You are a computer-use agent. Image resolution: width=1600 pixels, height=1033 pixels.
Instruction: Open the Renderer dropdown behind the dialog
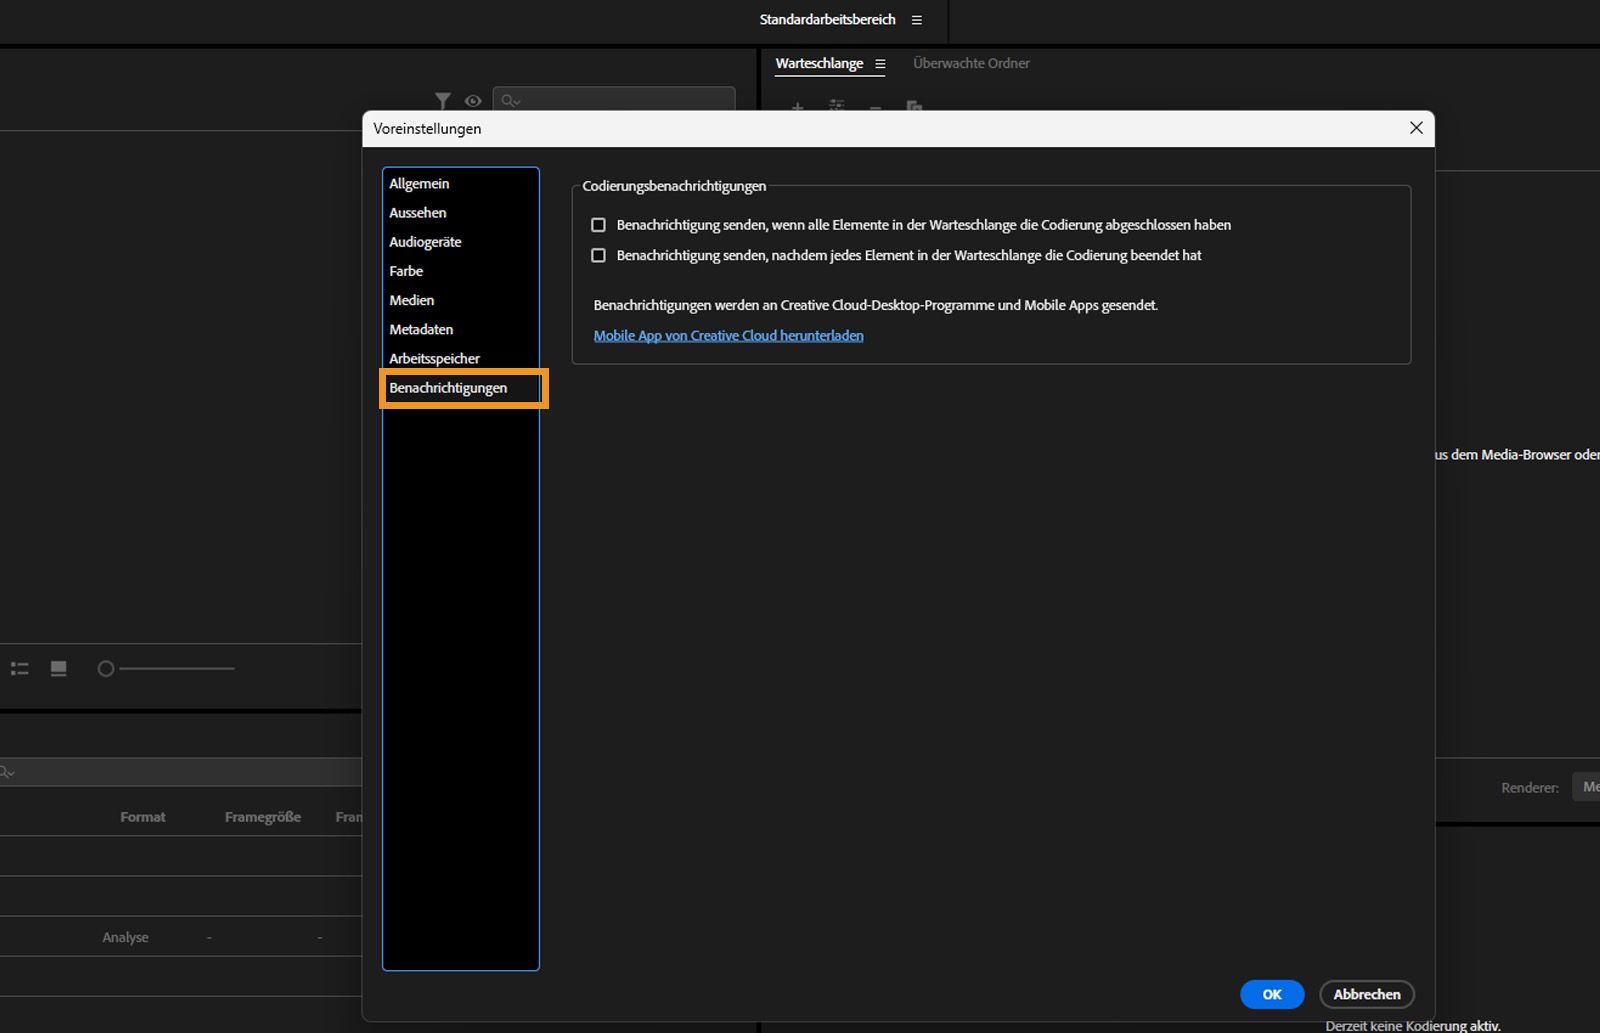pyautogui.click(x=1586, y=787)
